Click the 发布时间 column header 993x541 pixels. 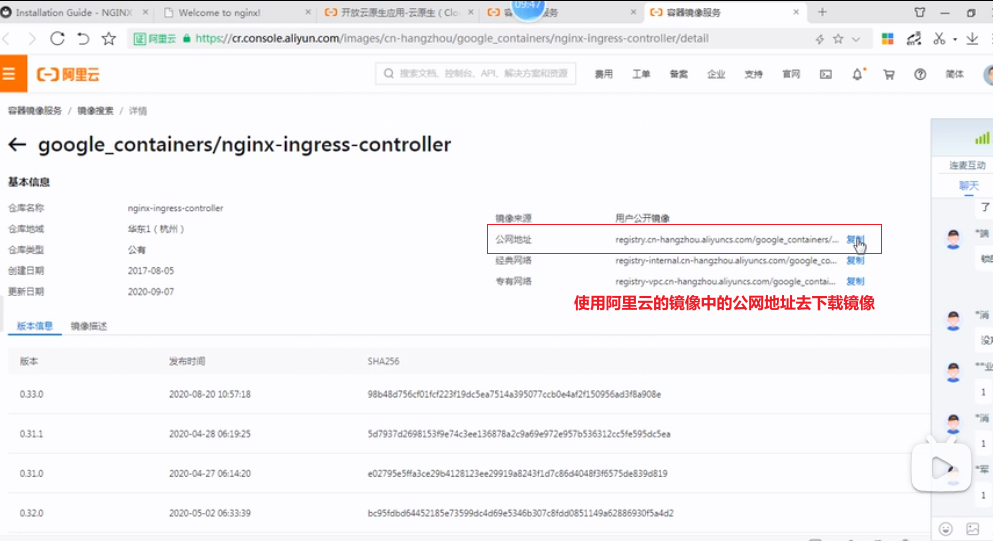point(187,361)
